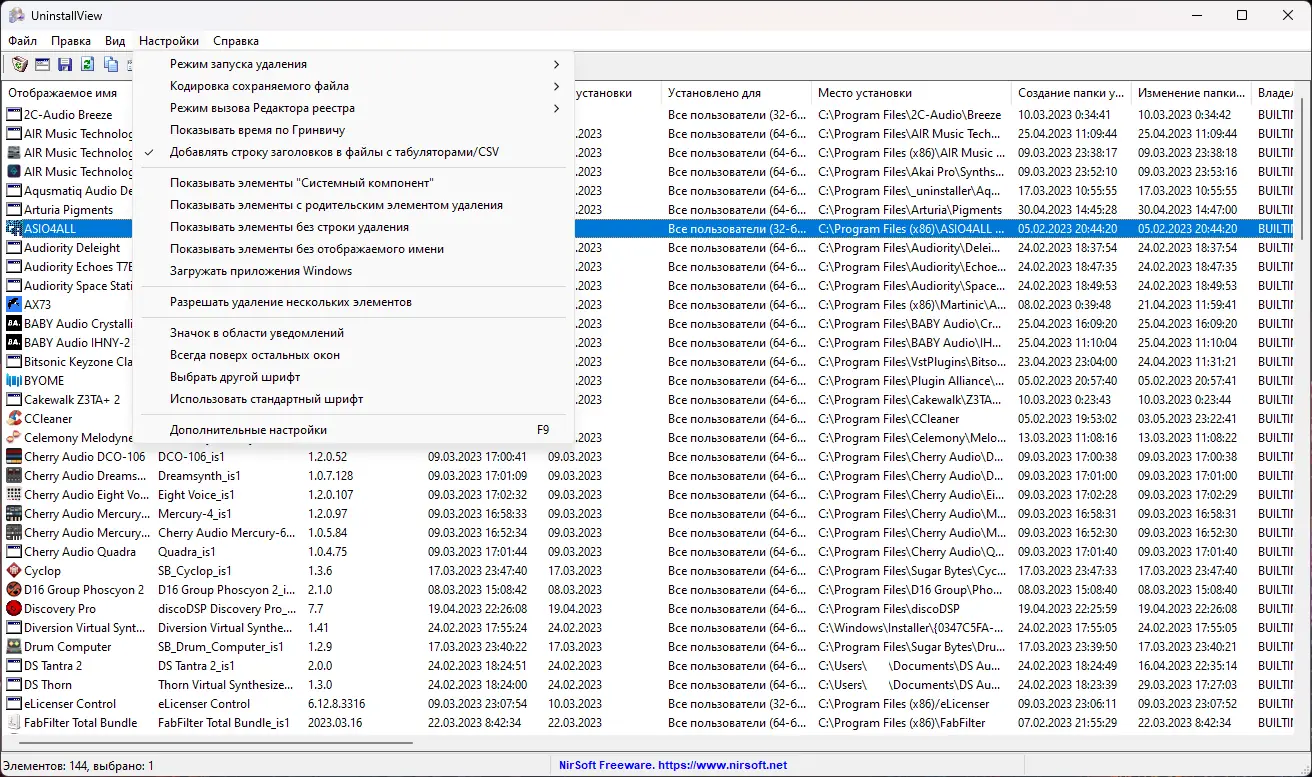Click the UninstallView app icon in the title bar
This screenshot has width=1312, height=777.
tap(17, 16)
